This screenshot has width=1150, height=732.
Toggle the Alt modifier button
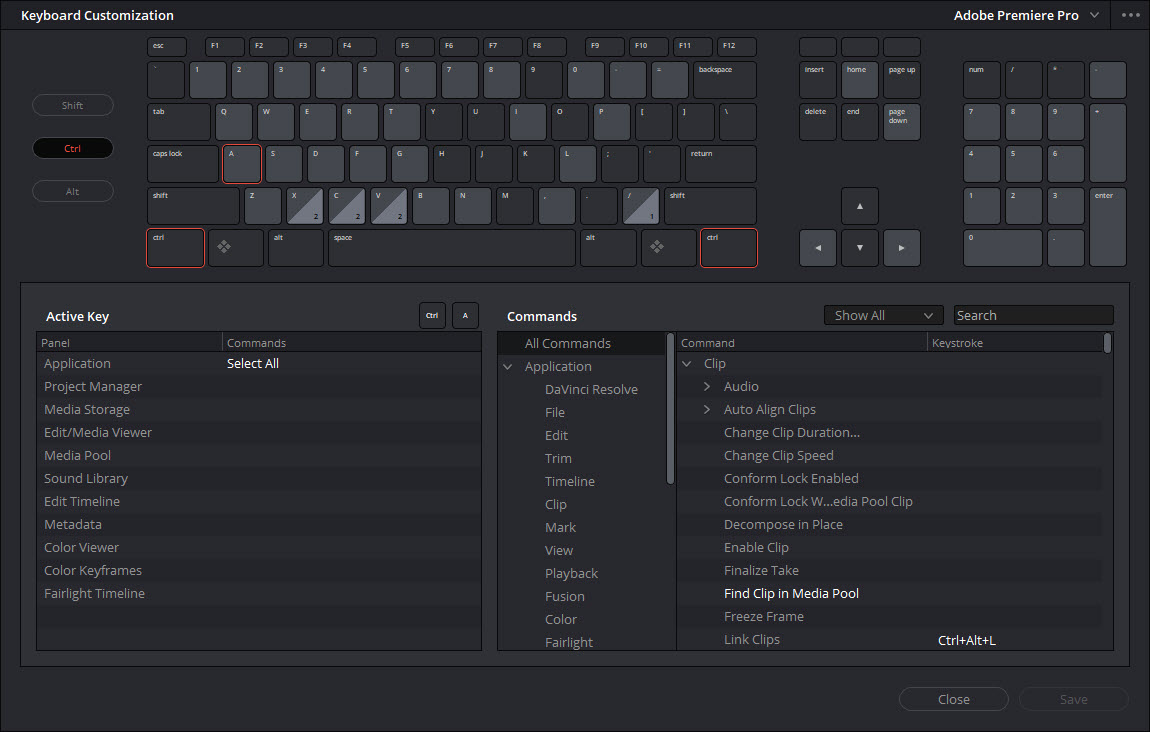(x=73, y=192)
